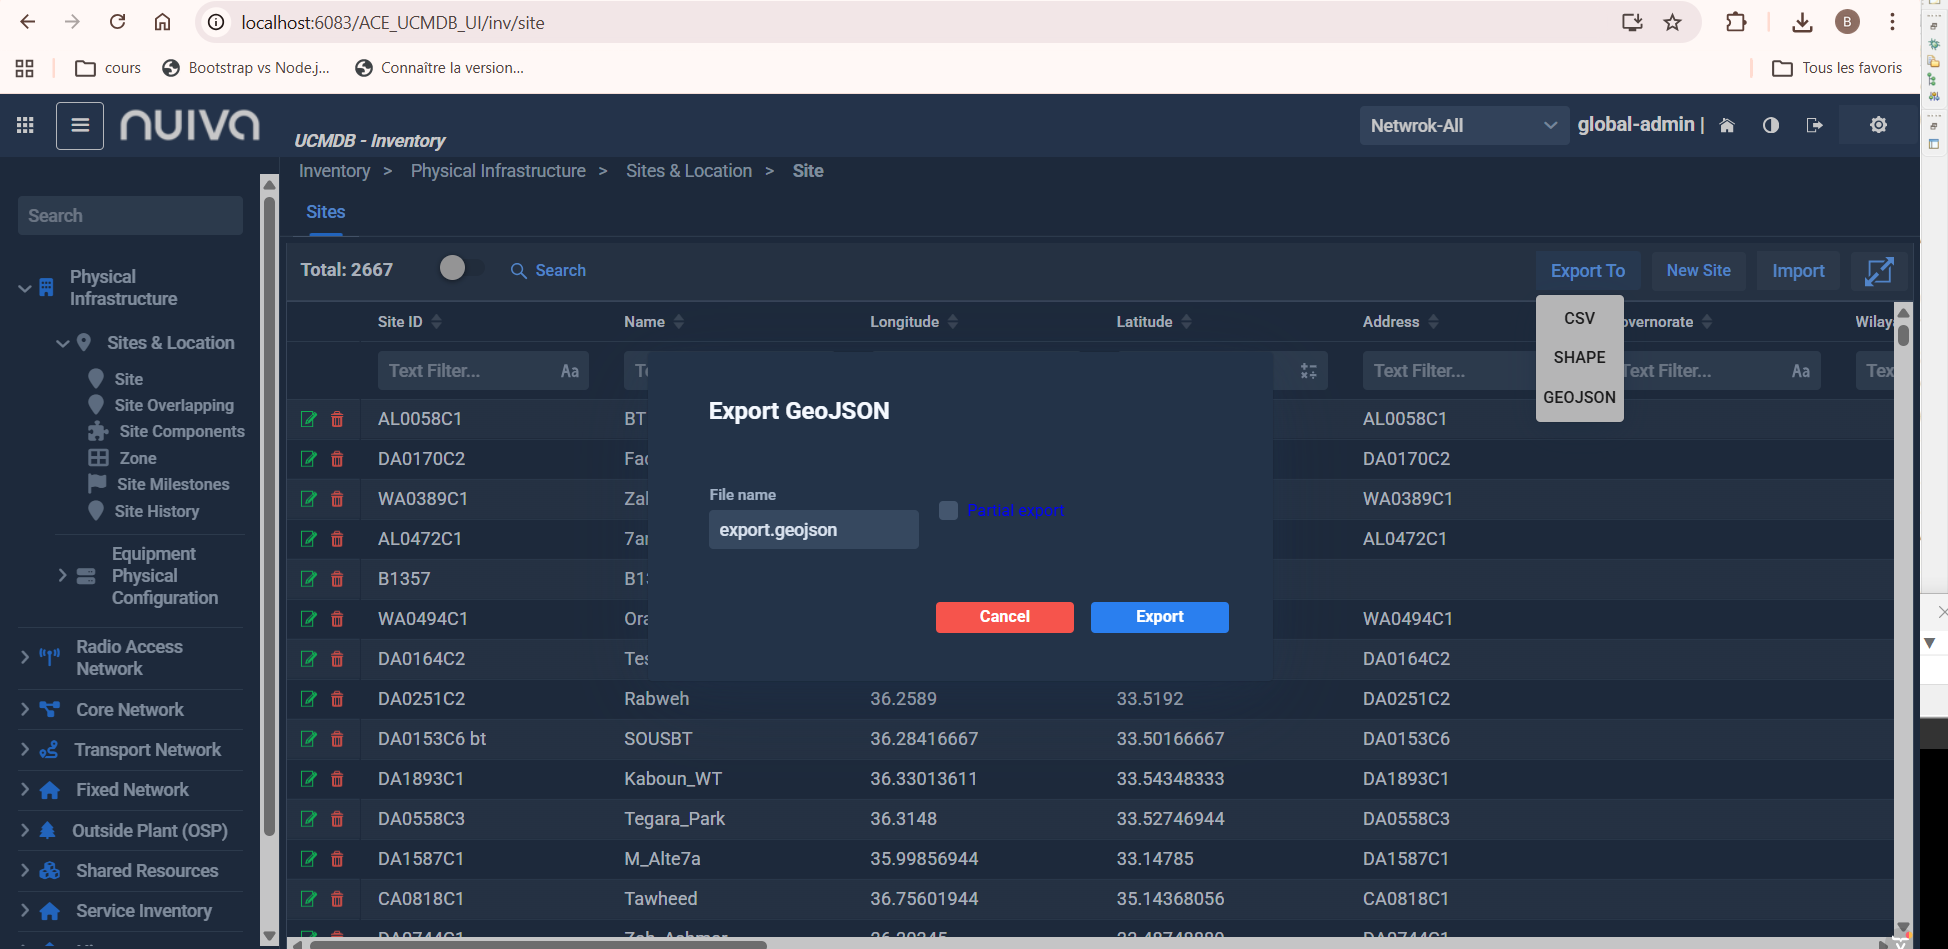The image size is (1948, 949).
Task: Click the logout icon in header
Action: point(1814,126)
